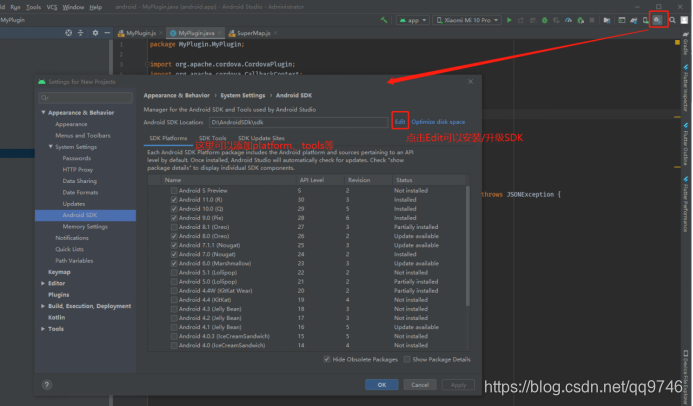Click the Run Anything terminal icon
The height and width of the screenshot is (406, 693).
pyautogui.click(x=621, y=20)
